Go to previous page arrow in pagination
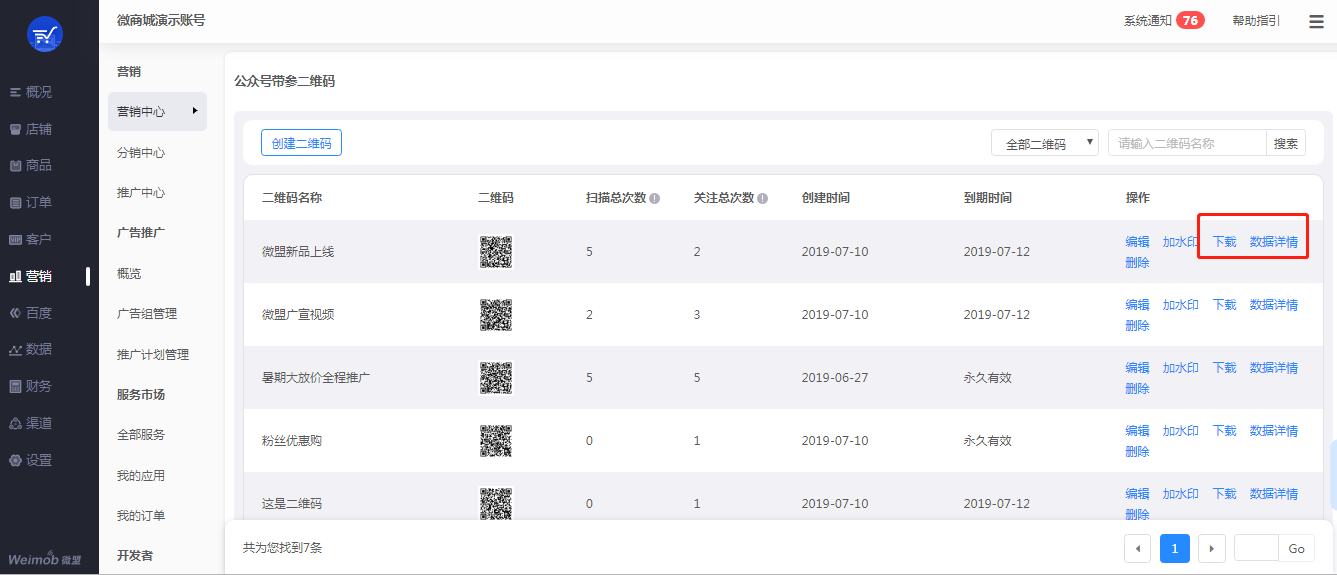Viewport: 1337px width, 575px height. click(1137, 548)
